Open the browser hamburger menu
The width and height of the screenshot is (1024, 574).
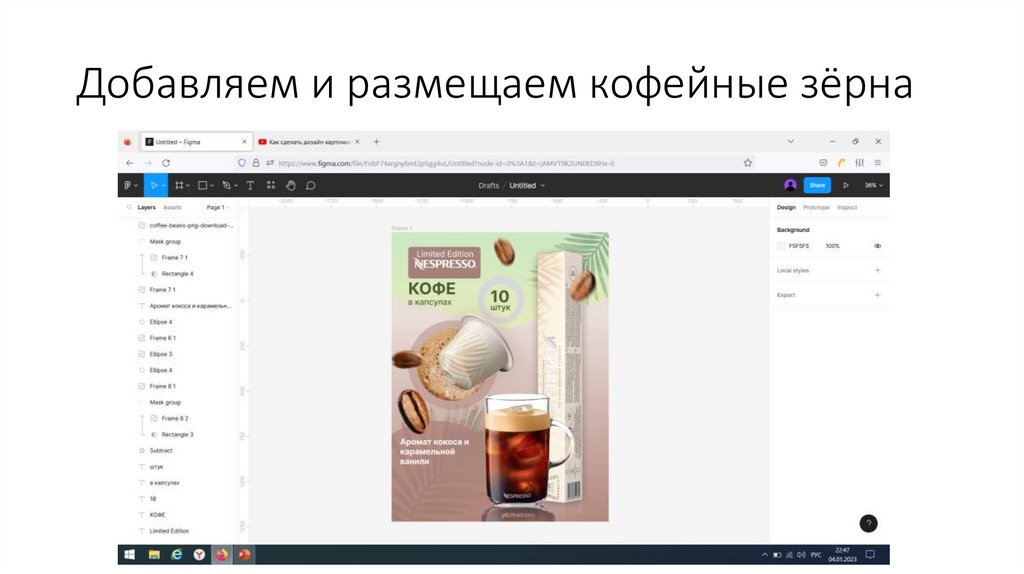point(878,163)
